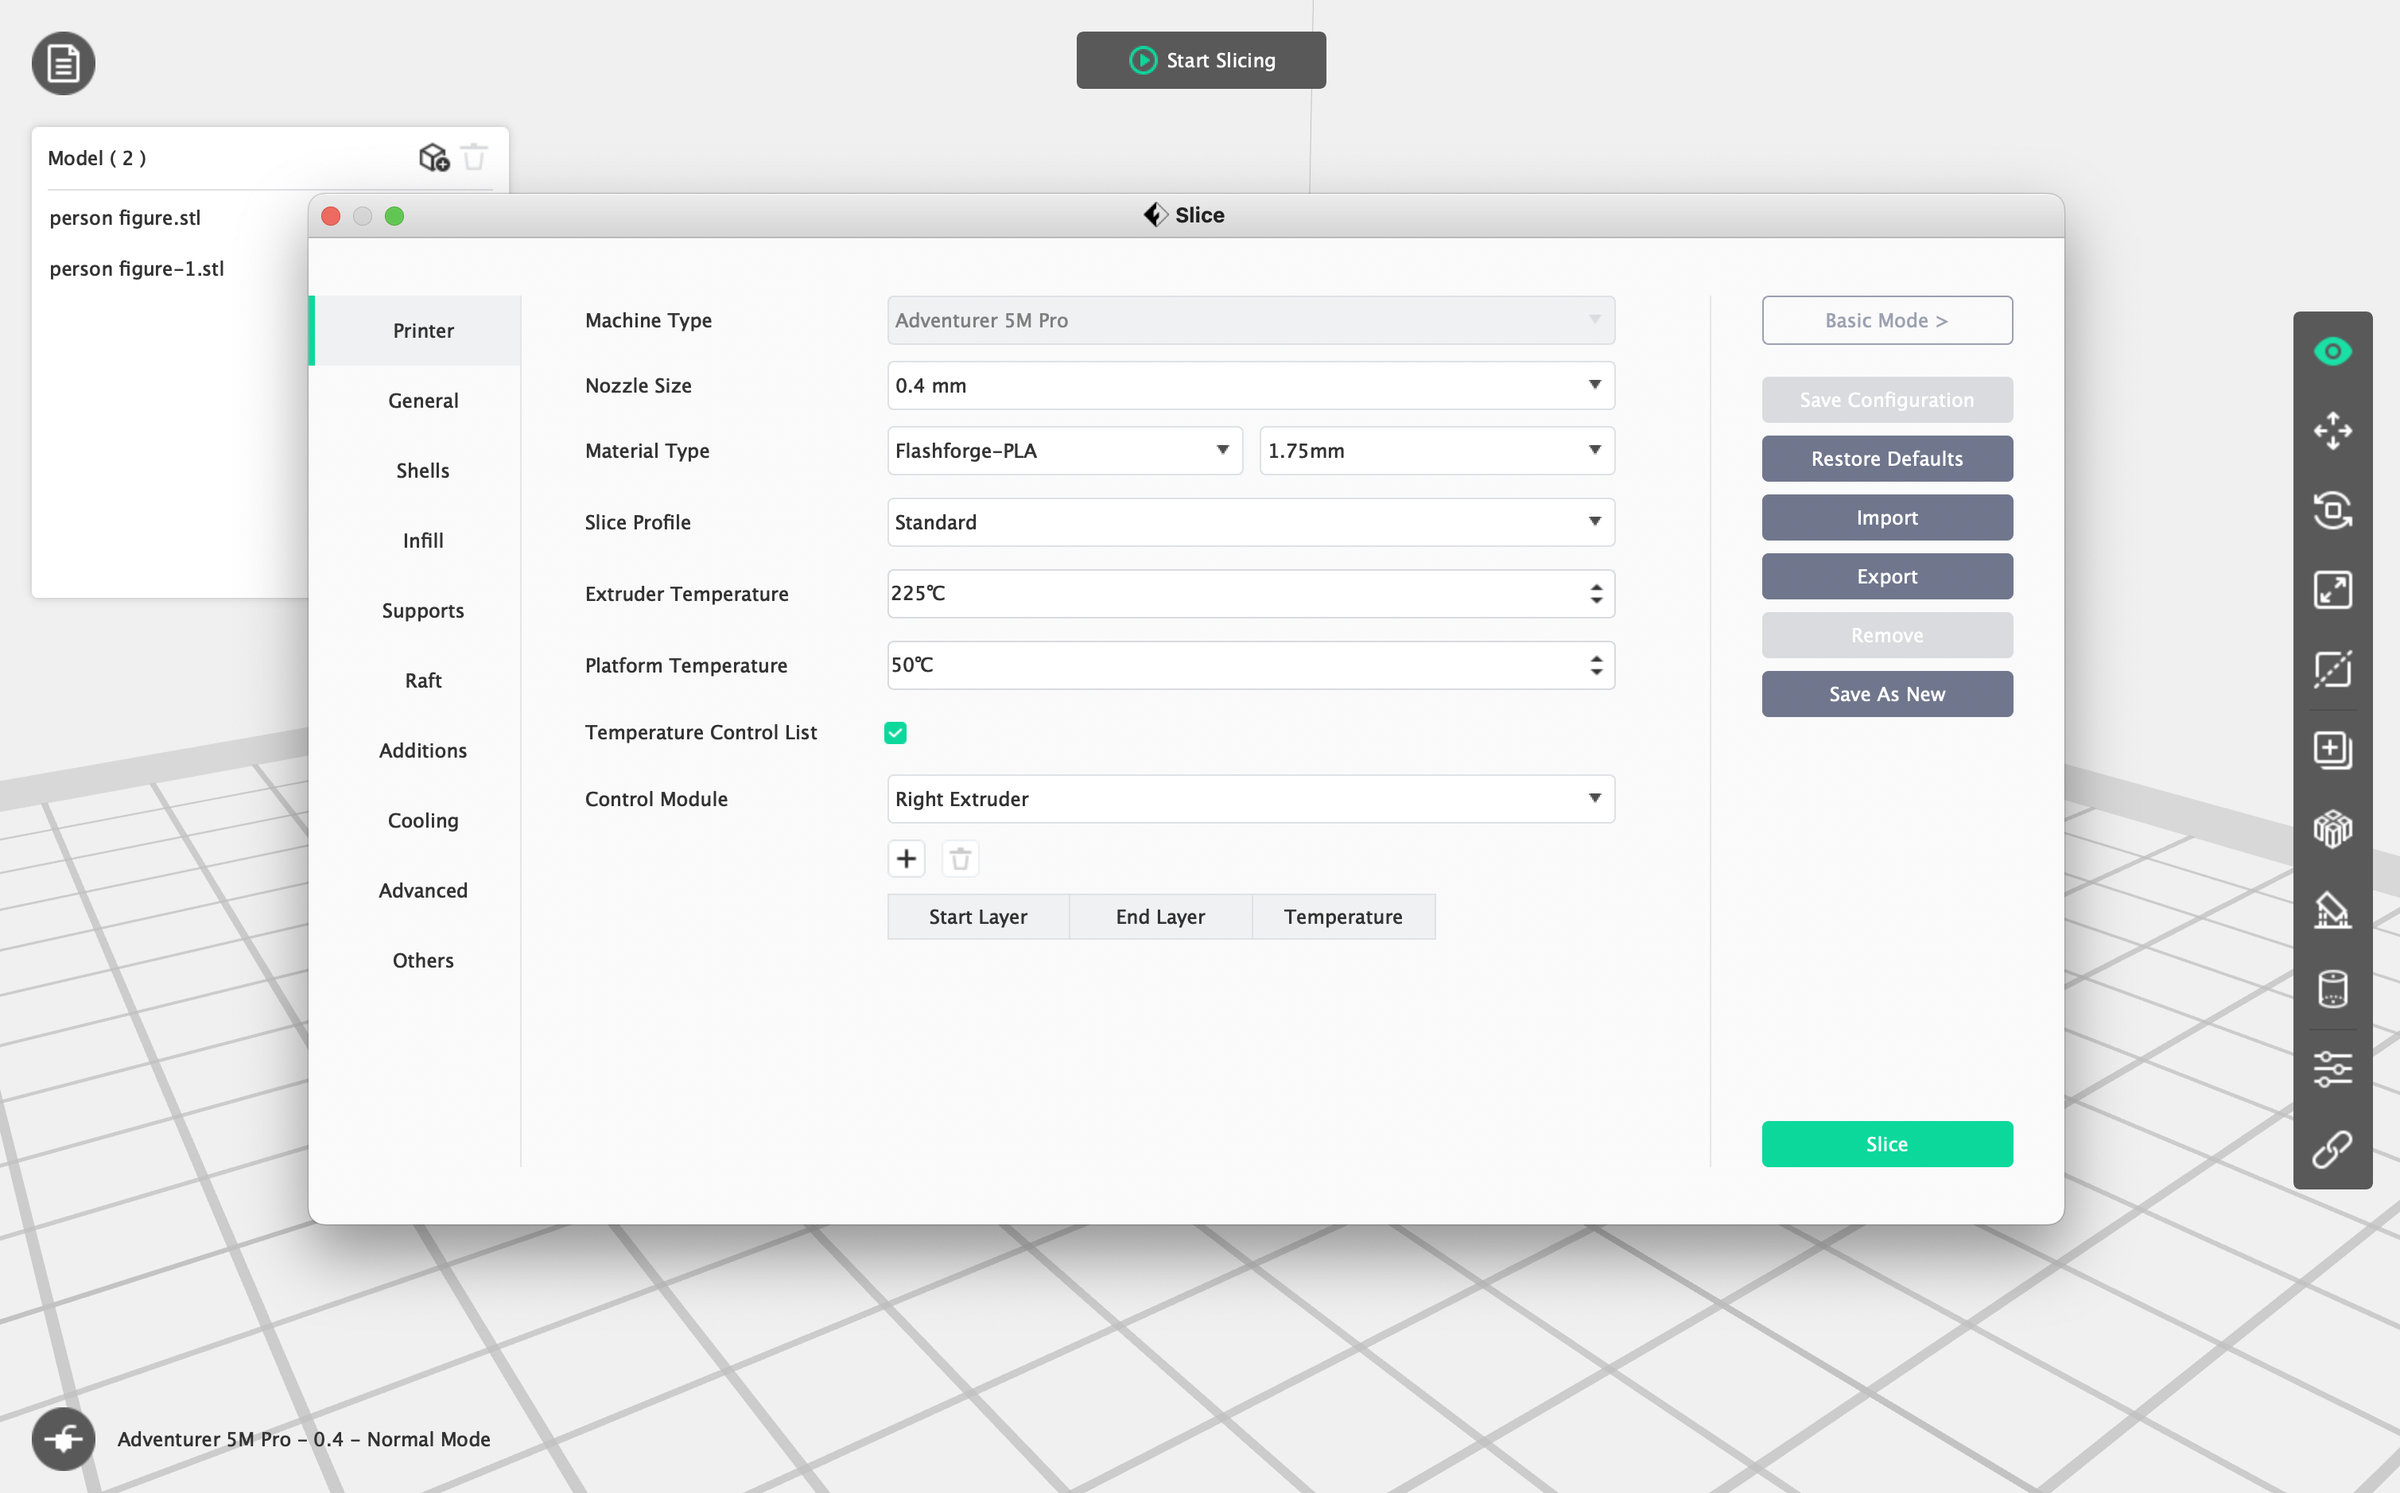Image resolution: width=2400 pixels, height=1493 pixels.
Task: Increase Extruder Temperature with stepper arrow
Action: pos(1596,587)
